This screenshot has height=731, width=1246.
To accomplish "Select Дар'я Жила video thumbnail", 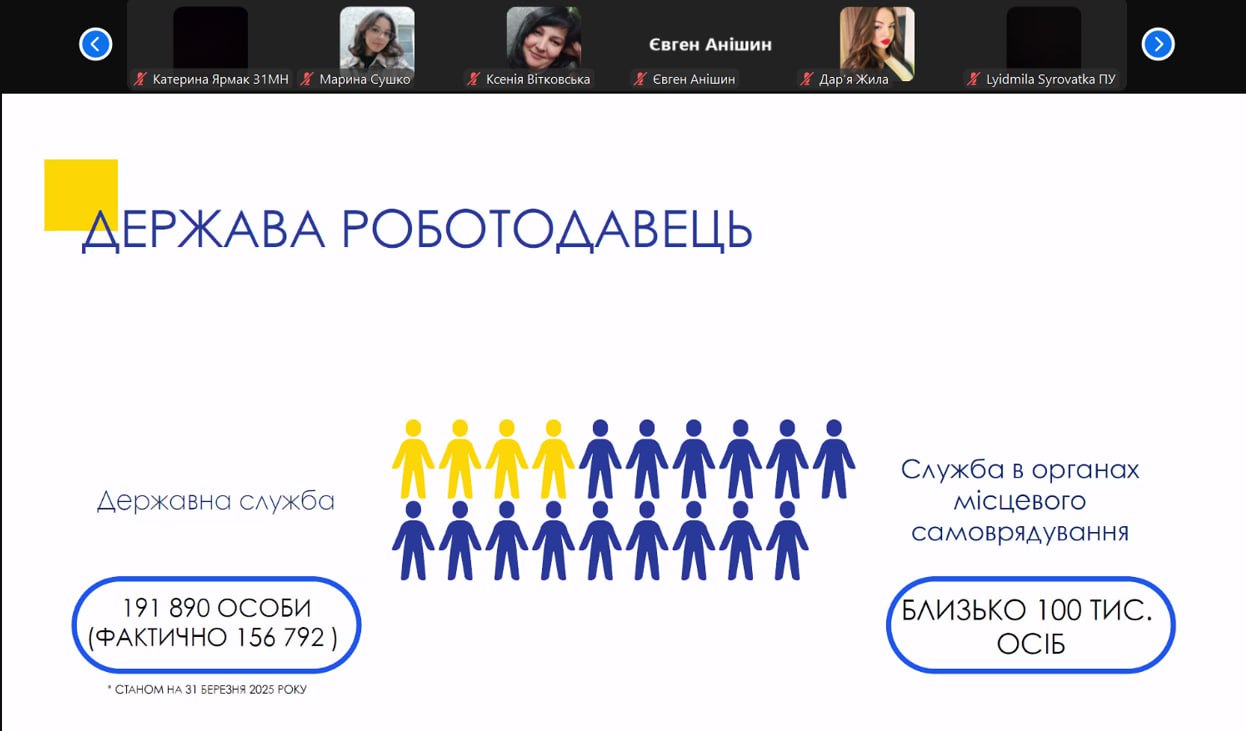I will (877, 45).
